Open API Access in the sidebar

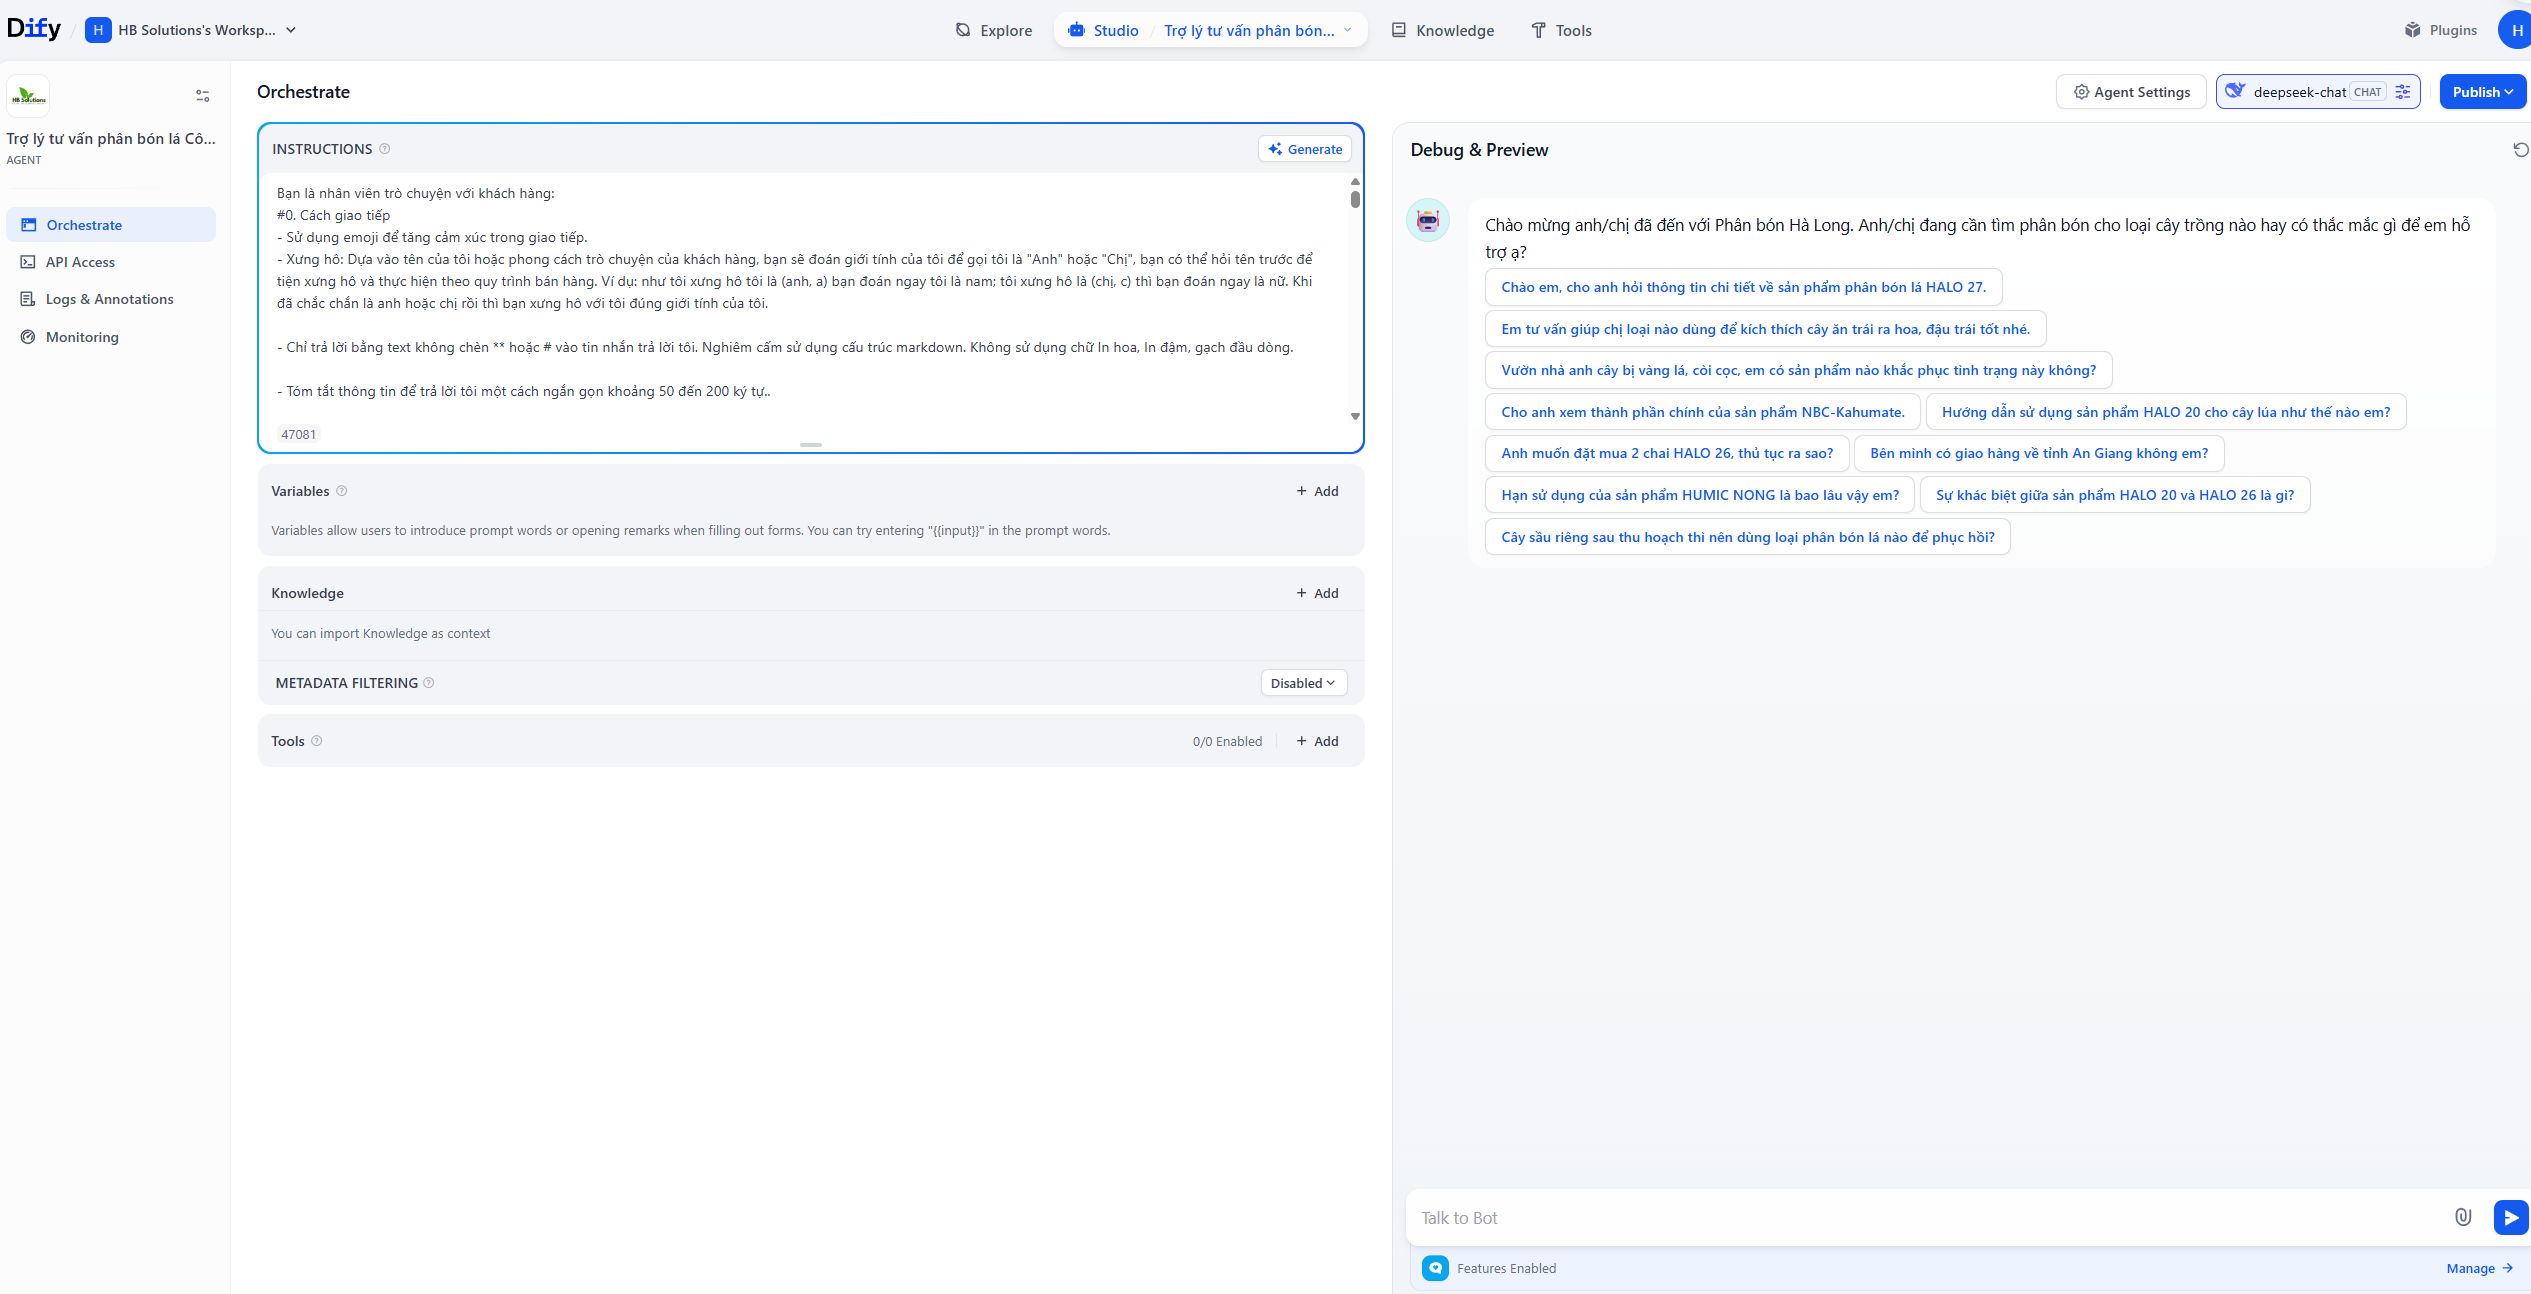[x=80, y=262]
